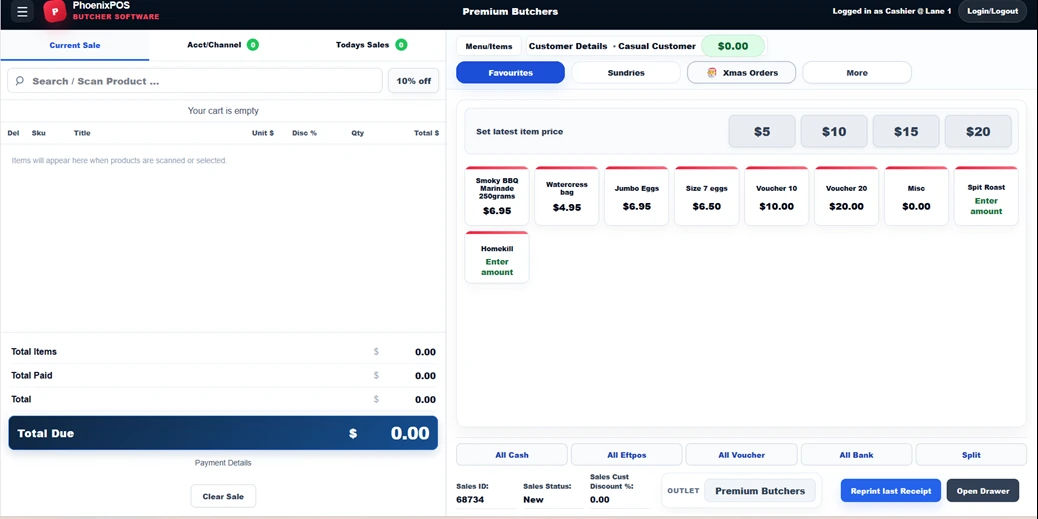This screenshot has height=519, width=1038.
Task: Apply the 10% off discount
Action: 414,81
